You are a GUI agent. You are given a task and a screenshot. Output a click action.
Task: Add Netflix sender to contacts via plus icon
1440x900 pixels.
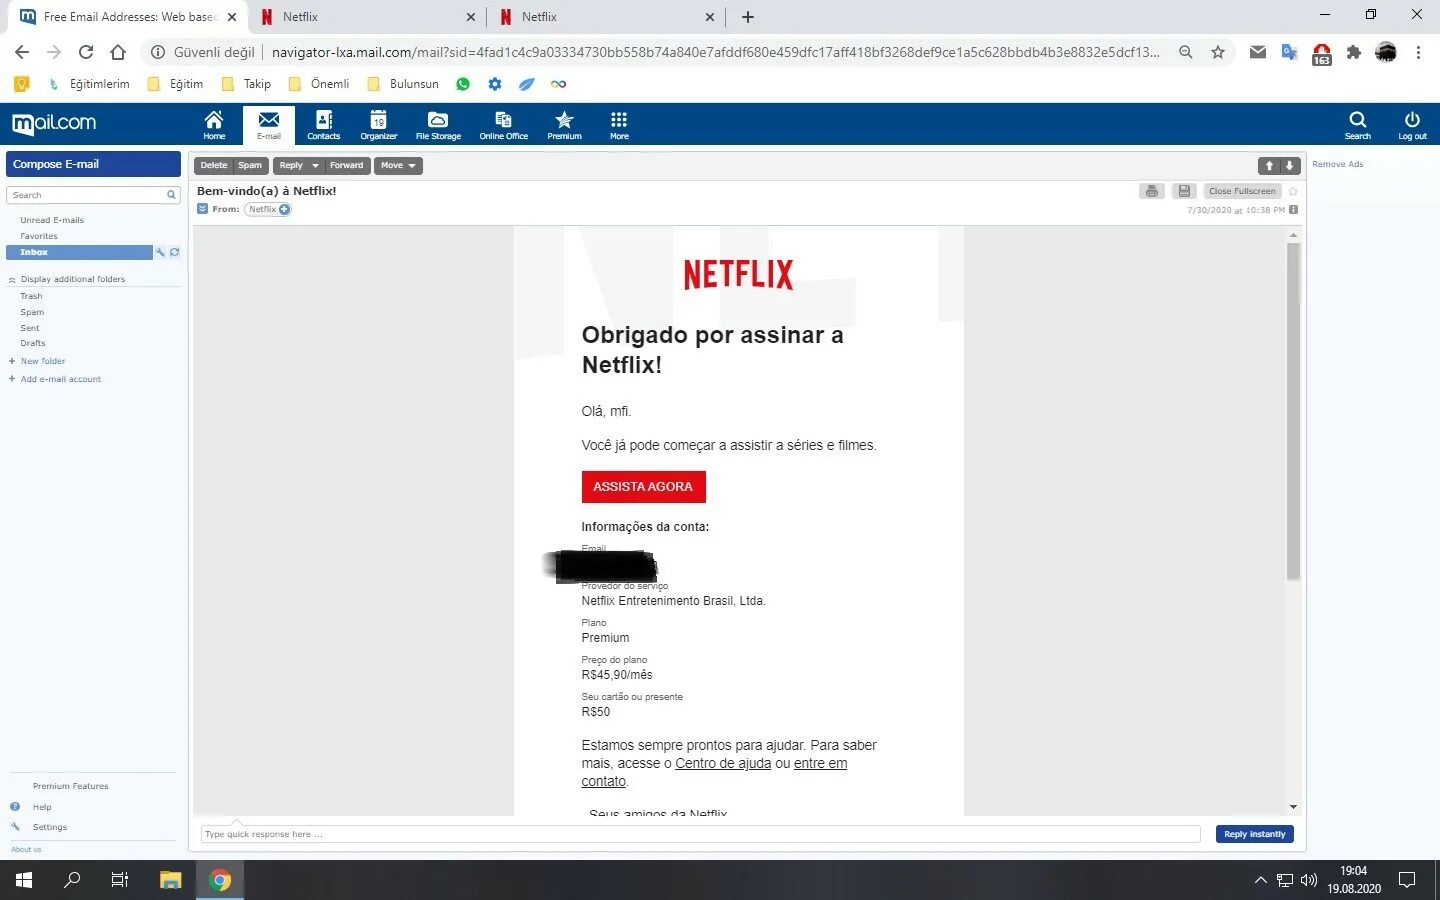[x=284, y=209]
